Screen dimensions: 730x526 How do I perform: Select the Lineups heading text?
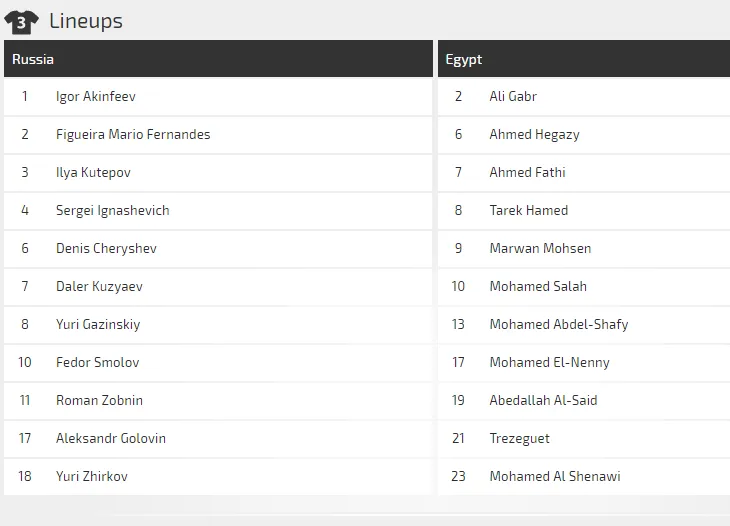[x=86, y=21]
